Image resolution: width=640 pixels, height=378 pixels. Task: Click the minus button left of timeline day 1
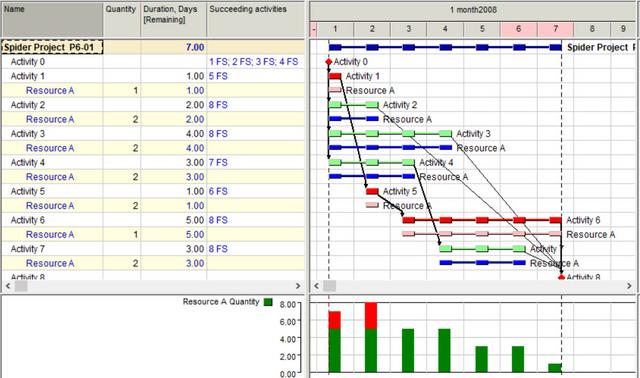pyautogui.click(x=314, y=29)
